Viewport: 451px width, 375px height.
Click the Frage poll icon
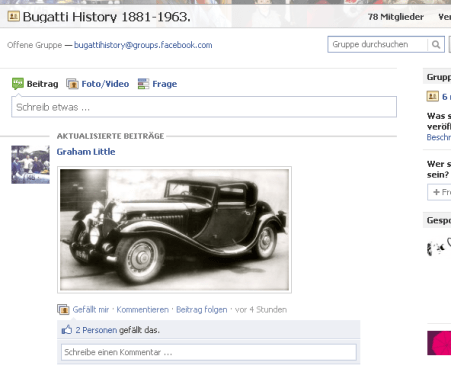click(143, 84)
